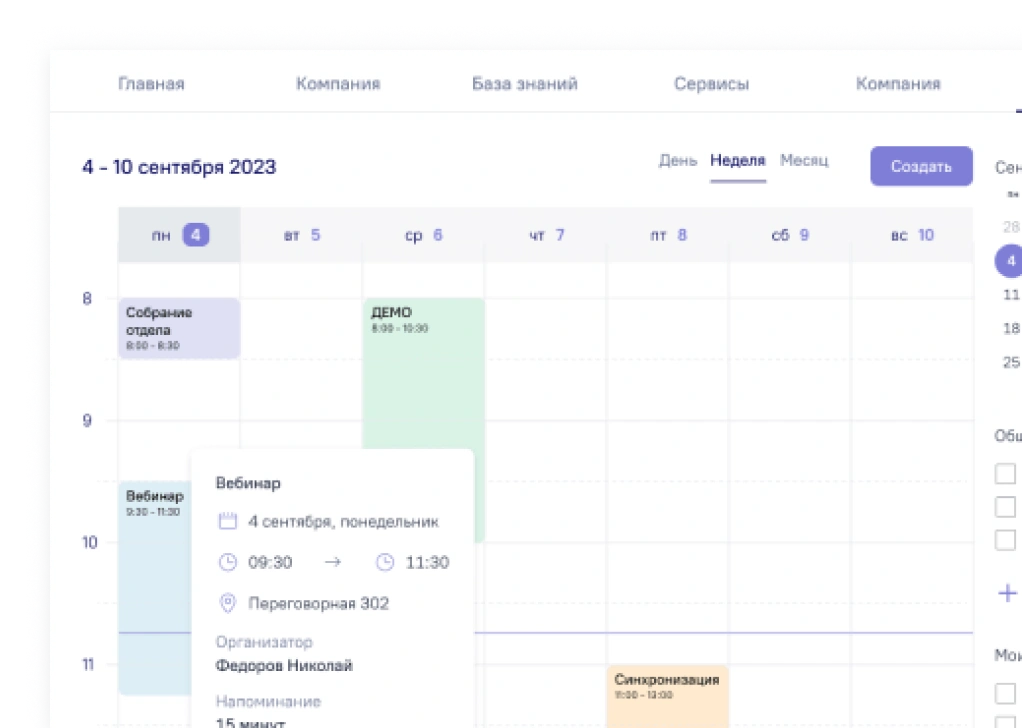Click the calendar icon beside 4 сентября, понедельник
This screenshot has width=1022, height=728.
pyautogui.click(x=227, y=521)
